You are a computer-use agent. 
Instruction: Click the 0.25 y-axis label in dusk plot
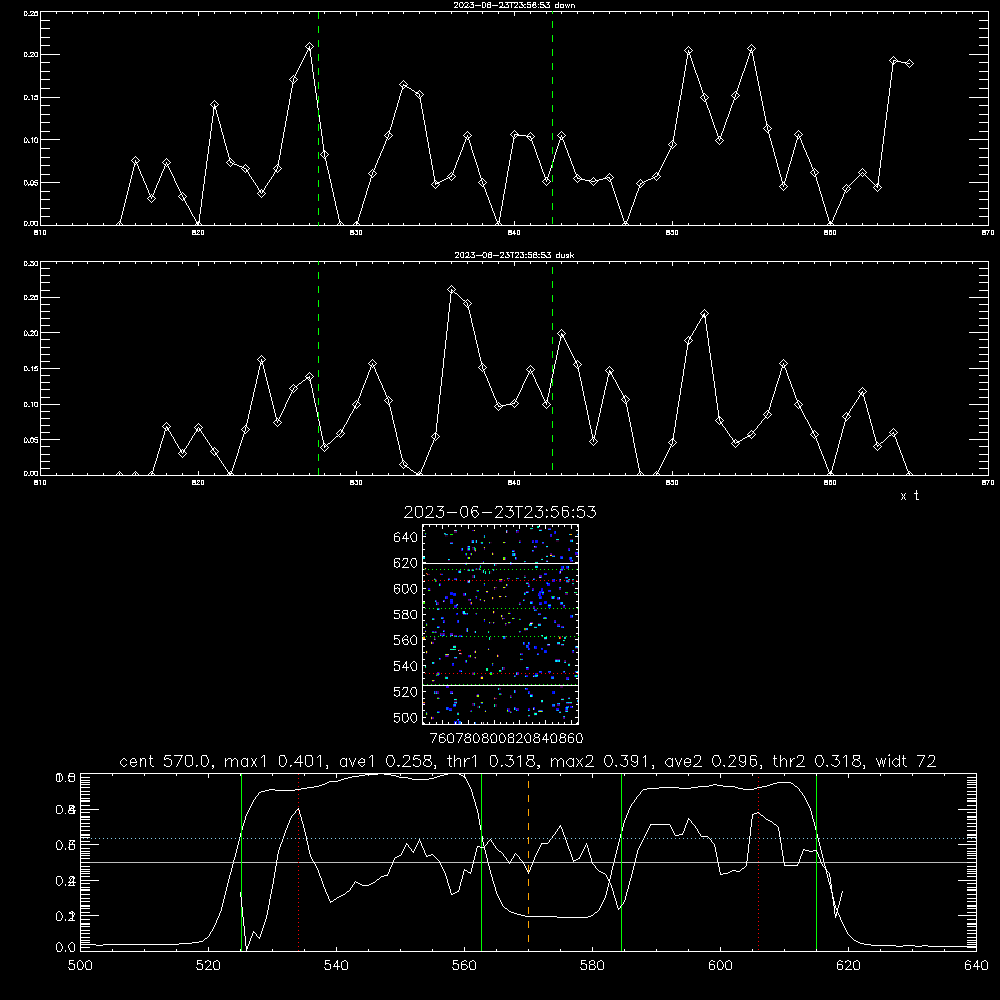[x=31, y=298]
